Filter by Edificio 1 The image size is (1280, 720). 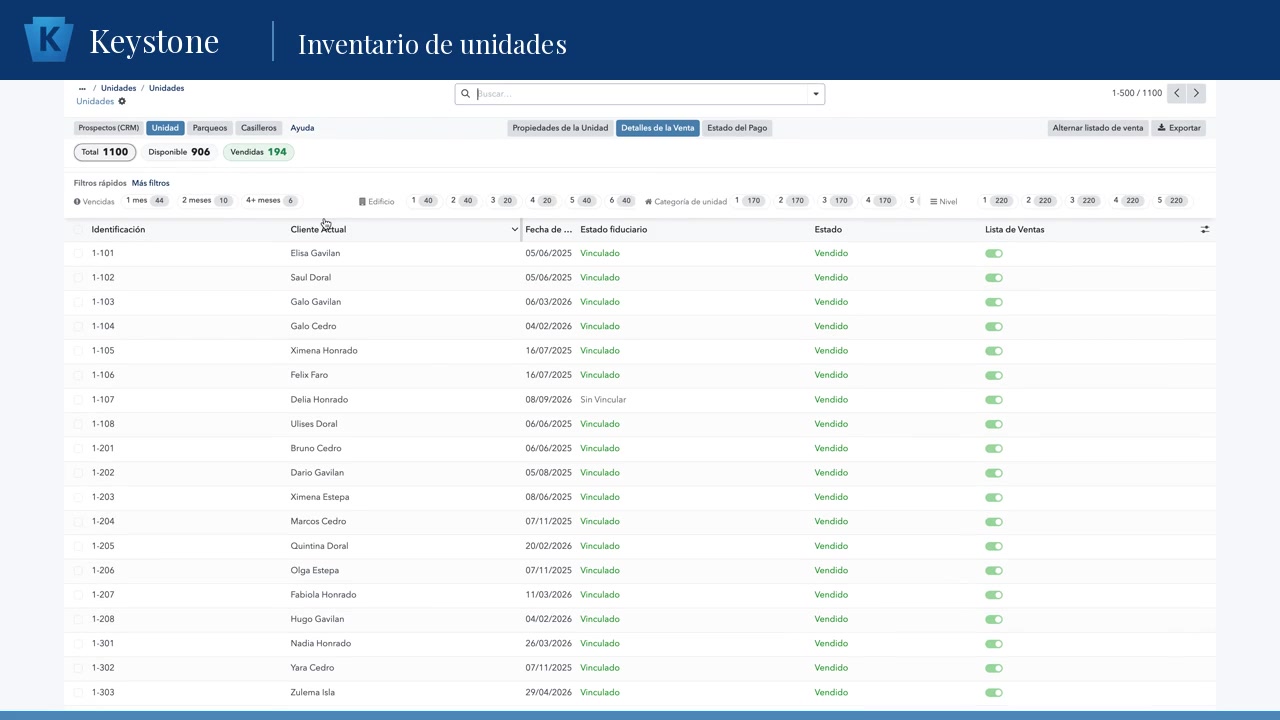tap(424, 201)
